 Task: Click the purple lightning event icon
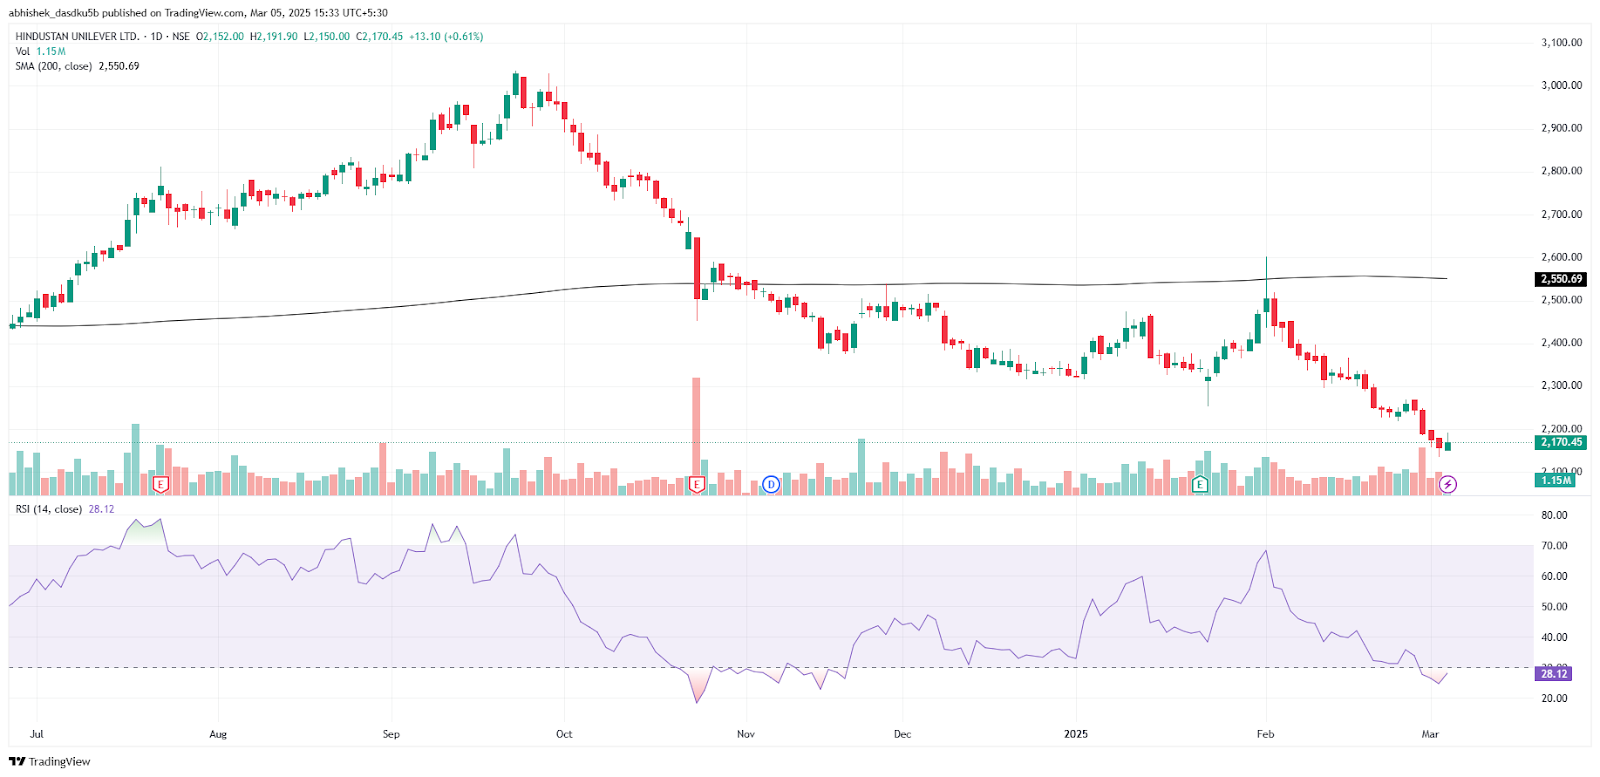pyautogui.click(x=1448, y=484)
